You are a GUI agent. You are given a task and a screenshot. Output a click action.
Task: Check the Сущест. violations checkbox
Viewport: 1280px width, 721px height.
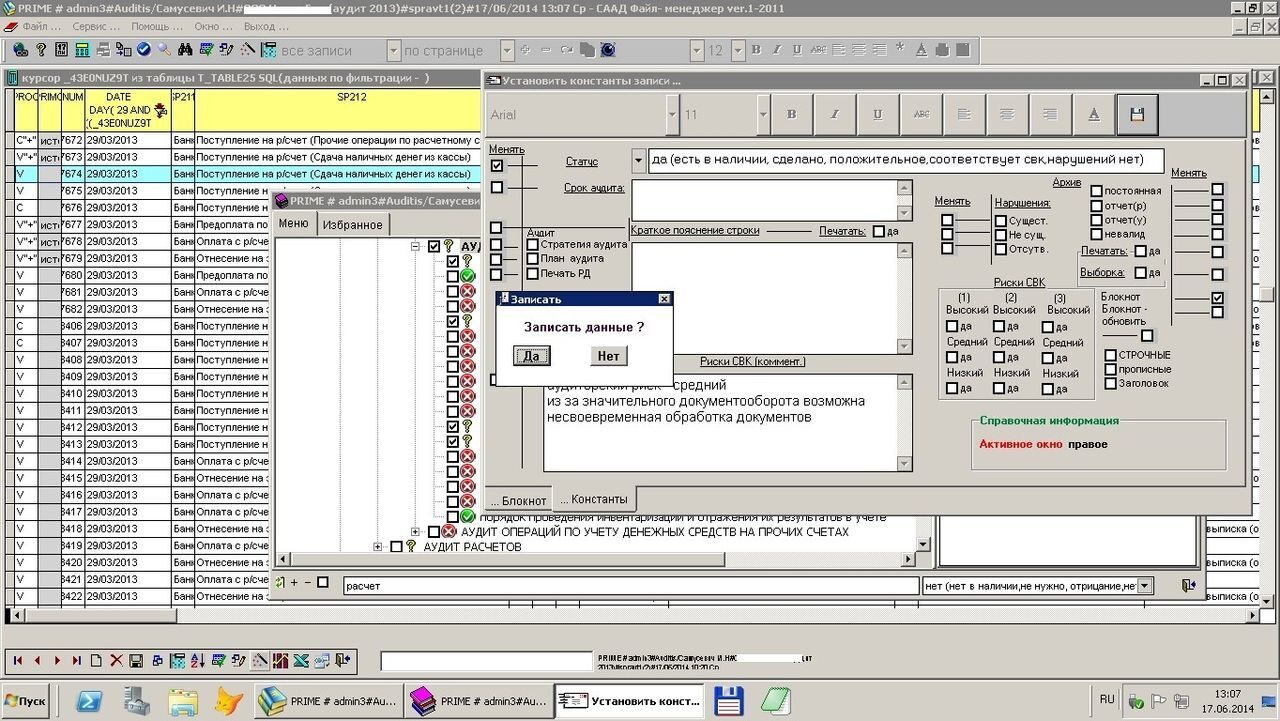[x=1001, y=220]
